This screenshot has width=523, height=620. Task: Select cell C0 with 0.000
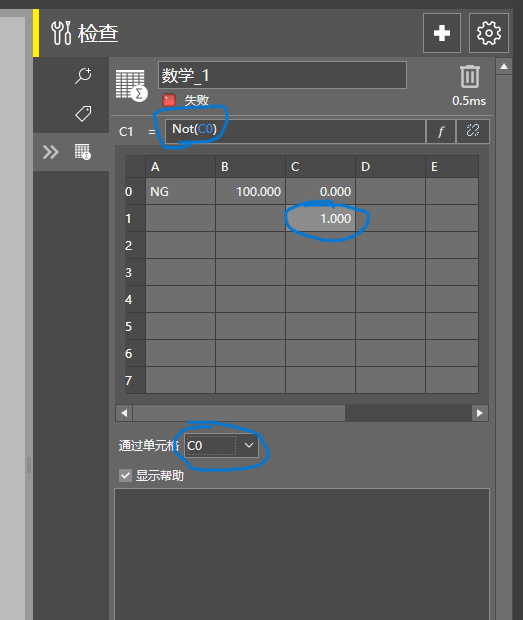point(321,191)
